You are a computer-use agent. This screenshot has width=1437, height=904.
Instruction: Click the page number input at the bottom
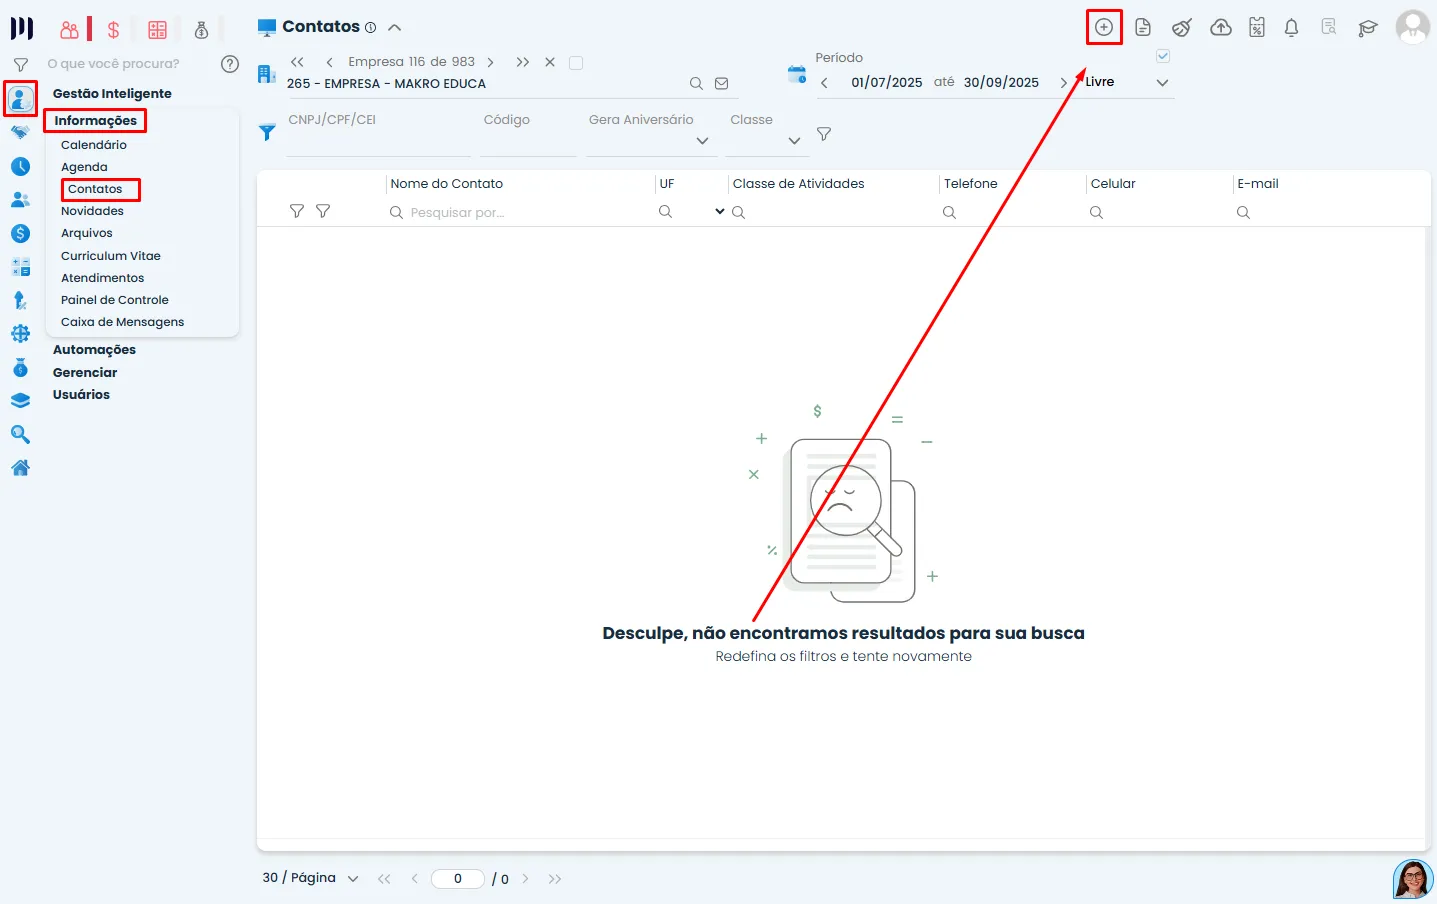tap(458, 879)
